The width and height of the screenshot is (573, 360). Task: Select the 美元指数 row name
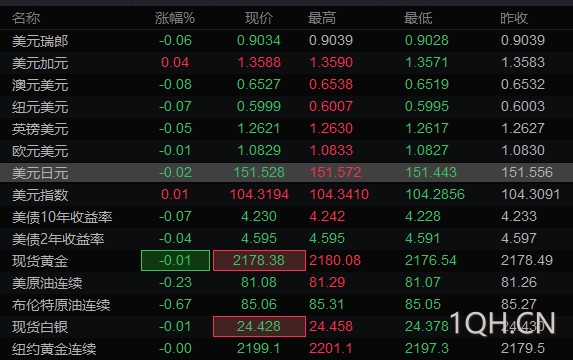[40, 195]
